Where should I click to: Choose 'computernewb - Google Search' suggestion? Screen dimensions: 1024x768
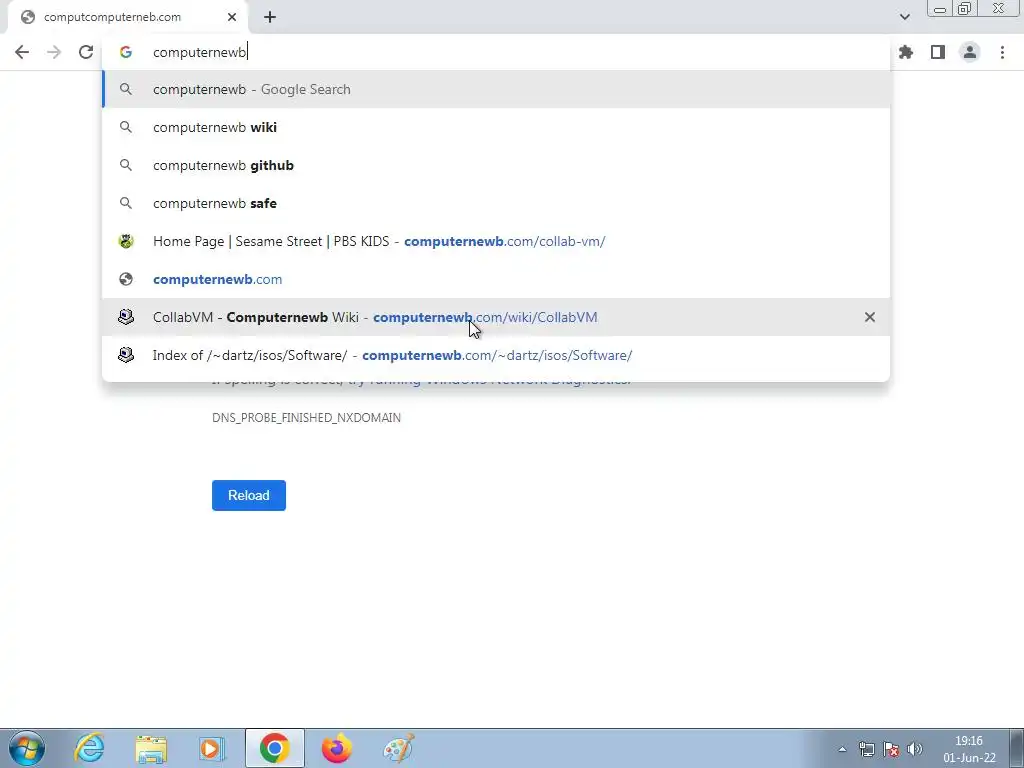pyautogui.click(x=496, y=89)
